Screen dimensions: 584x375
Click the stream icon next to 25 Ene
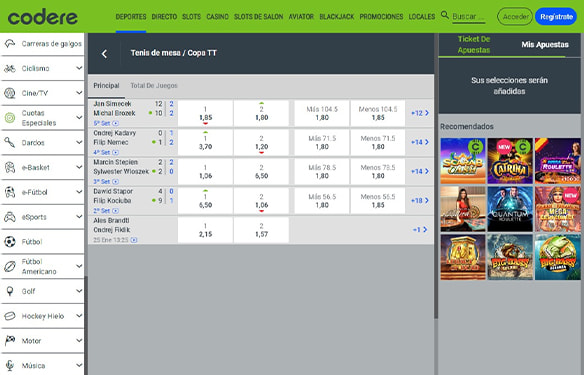[x=134, y=240]
